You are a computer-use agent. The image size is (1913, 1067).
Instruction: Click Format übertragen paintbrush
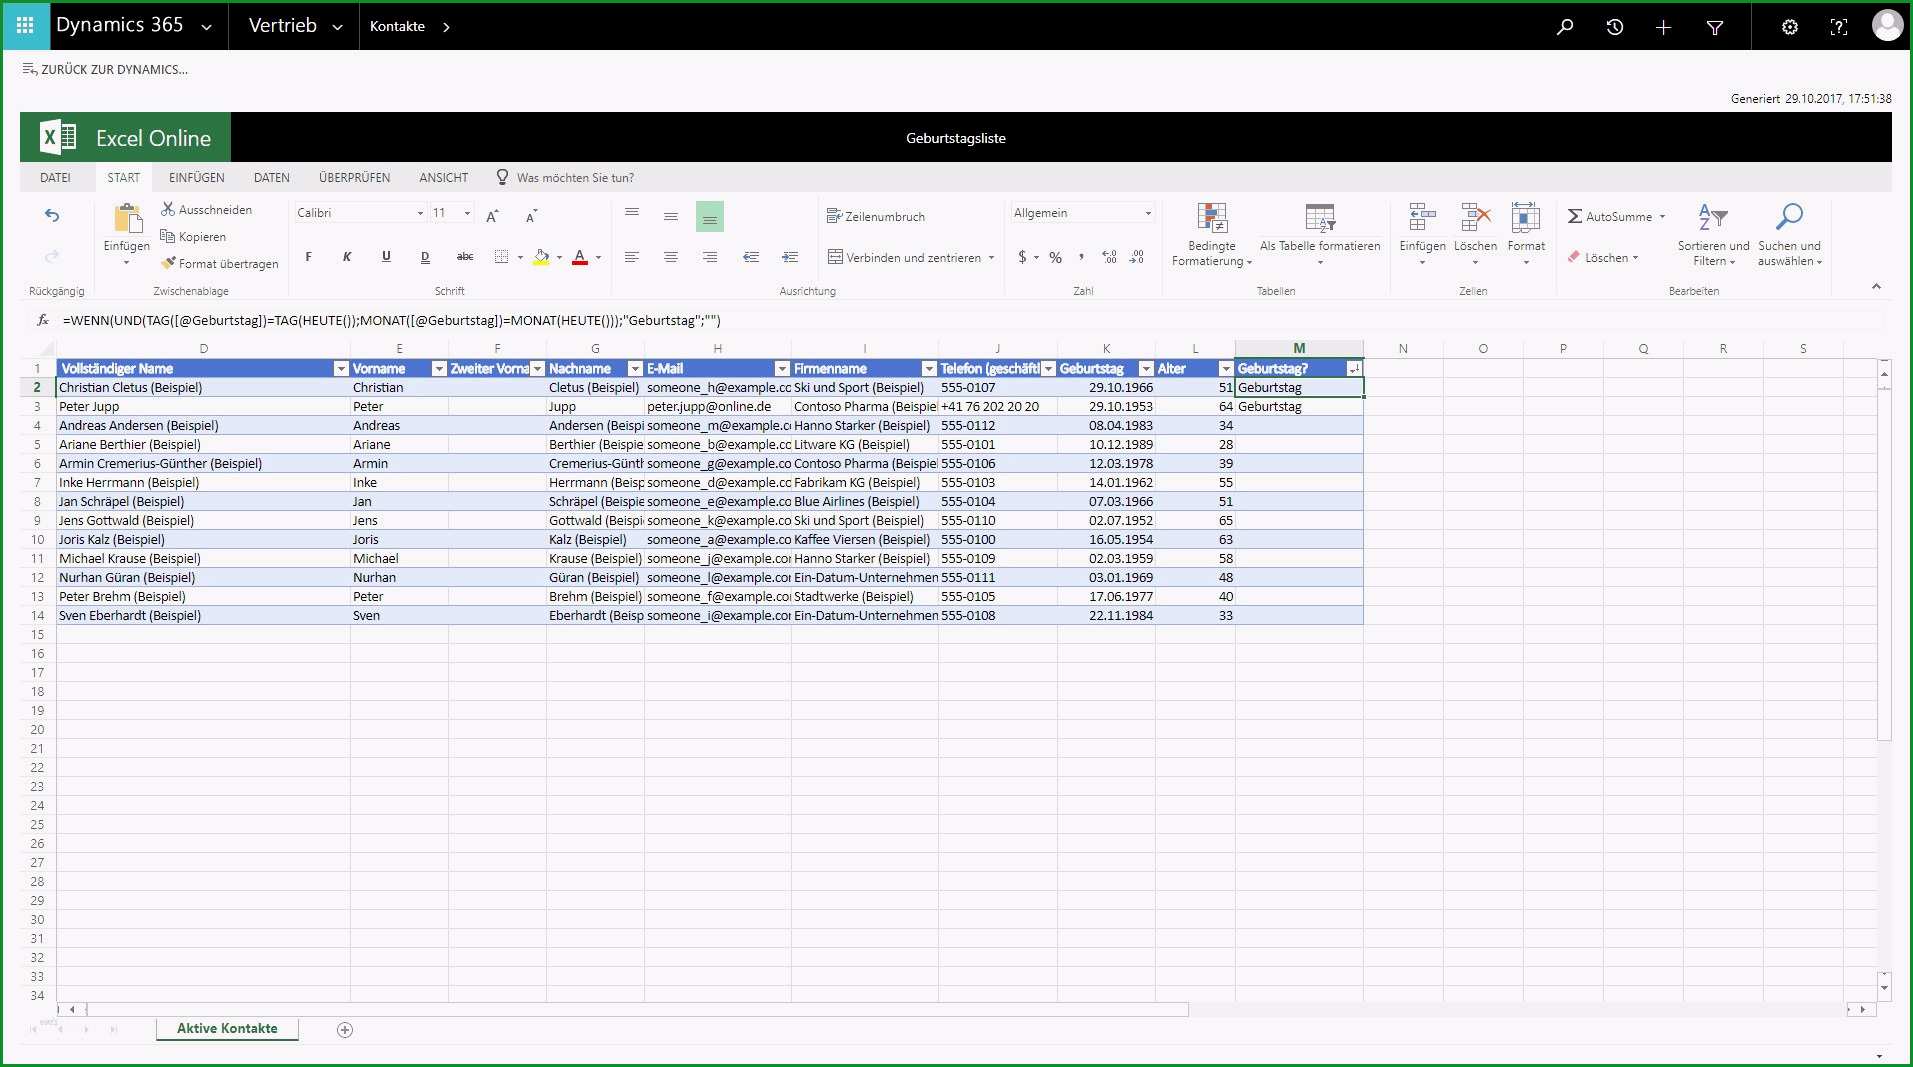pyautogui.click(x=220, y=264)
